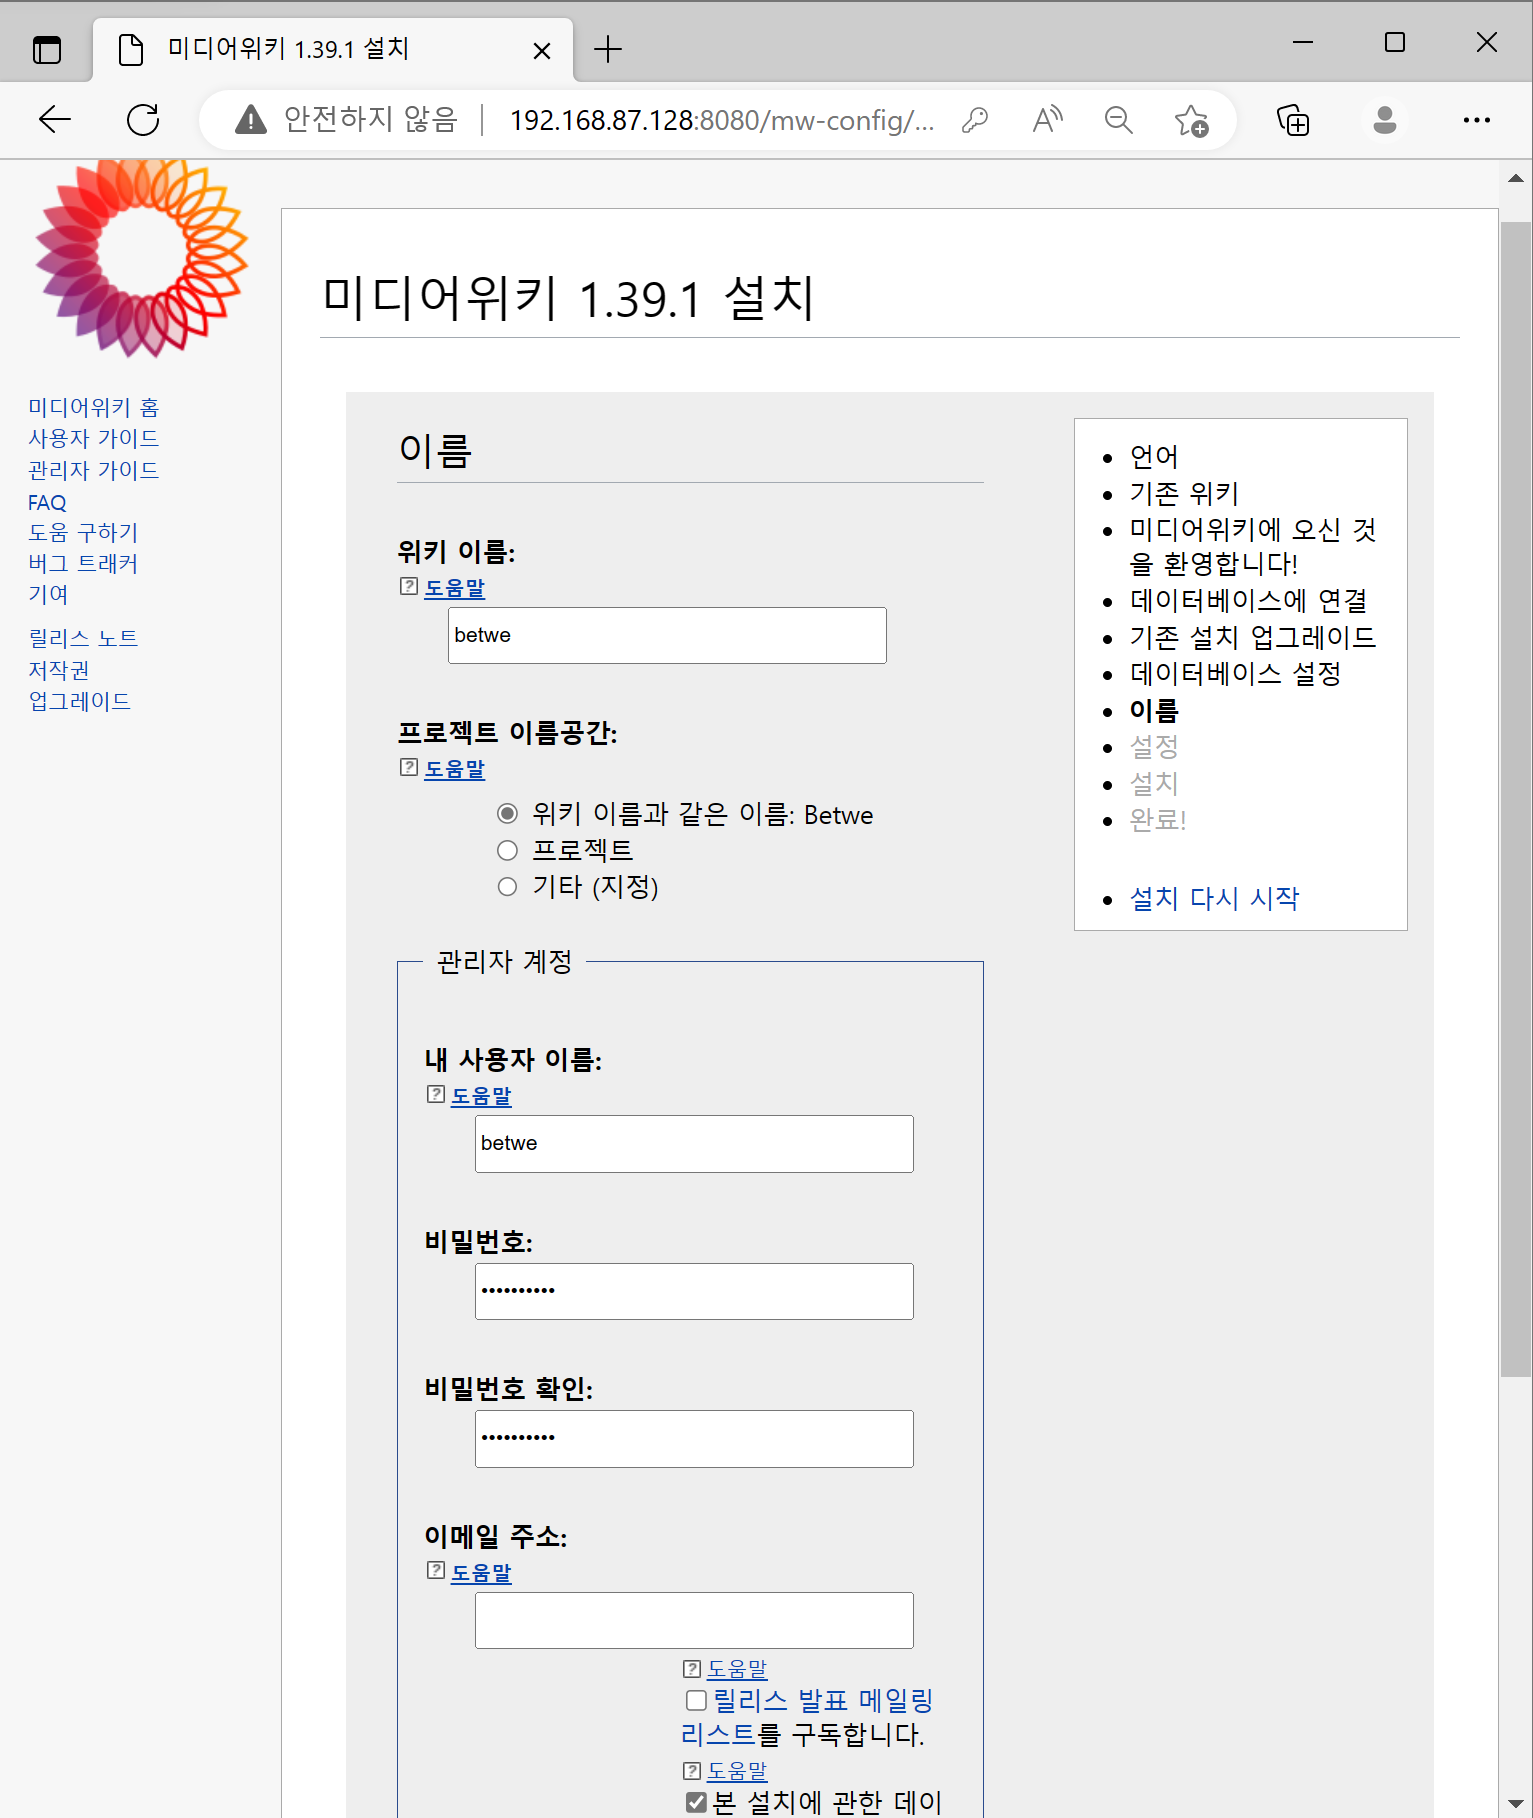Click the 설치 다시 시작 link
The image size is (1533, 1818).
pos(1214,898)
